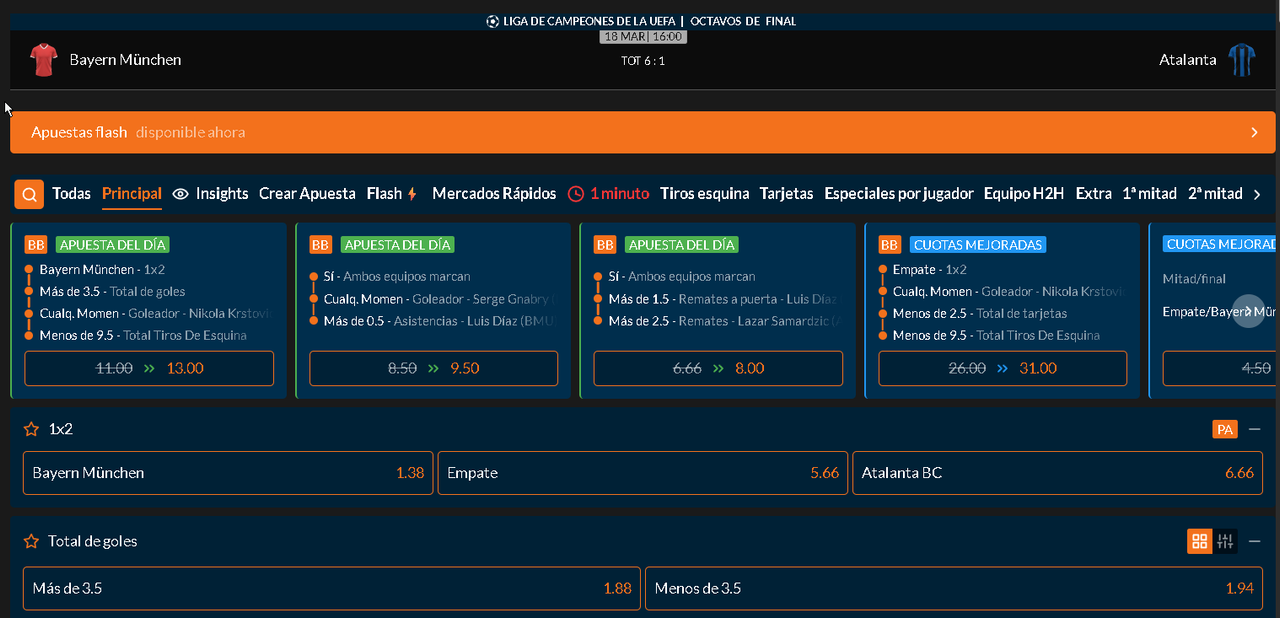Add boosted 11.00 to 13.00 bet
This screenshot has width=1280, height=618.
149,368
